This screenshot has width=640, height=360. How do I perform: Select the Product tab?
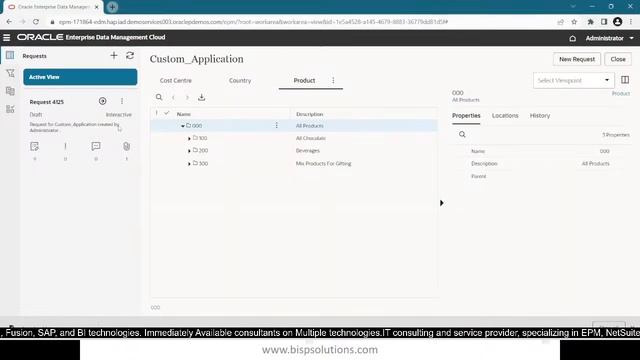click(x=304, y=80)
